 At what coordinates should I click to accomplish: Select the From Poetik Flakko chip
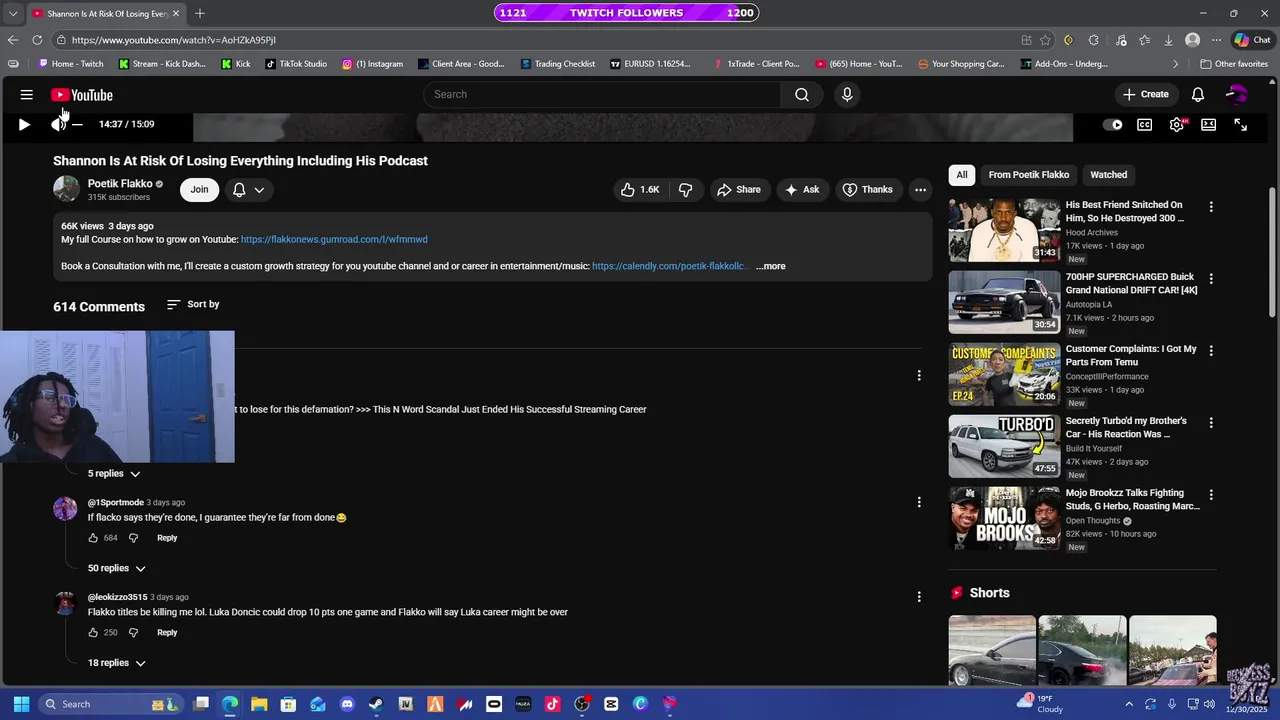pyautogui.click(x=1029, y=175)
